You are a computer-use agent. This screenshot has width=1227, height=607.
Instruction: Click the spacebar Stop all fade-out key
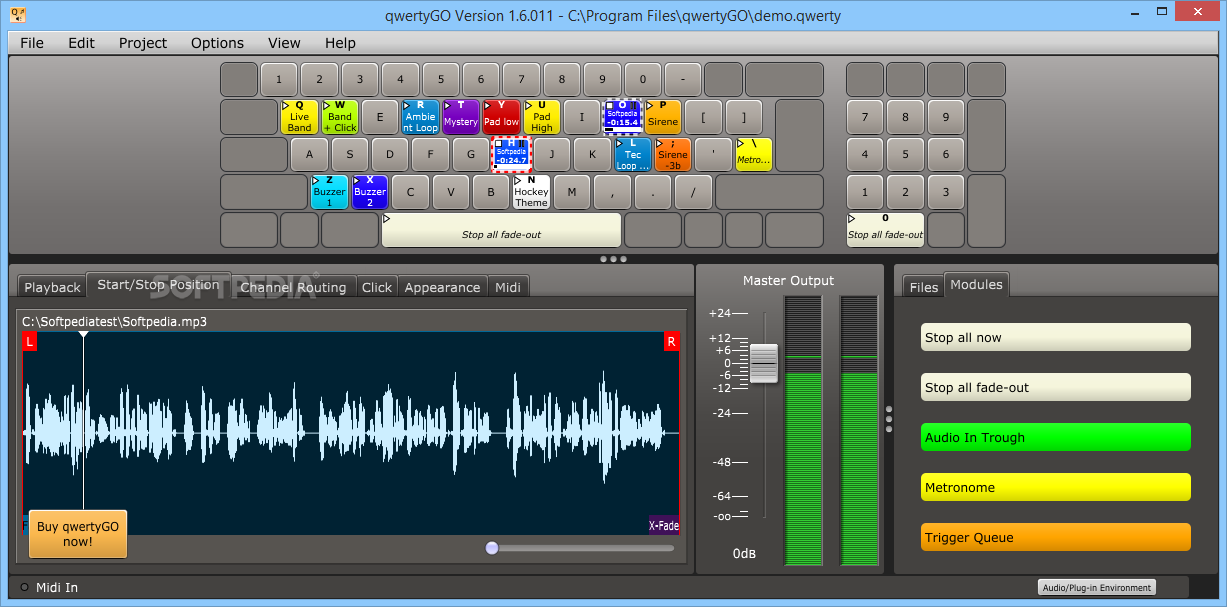tap(501, 230)
